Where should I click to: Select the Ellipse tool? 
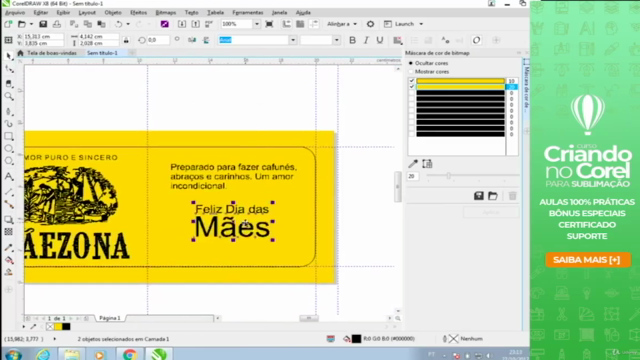tap(9, 149)
